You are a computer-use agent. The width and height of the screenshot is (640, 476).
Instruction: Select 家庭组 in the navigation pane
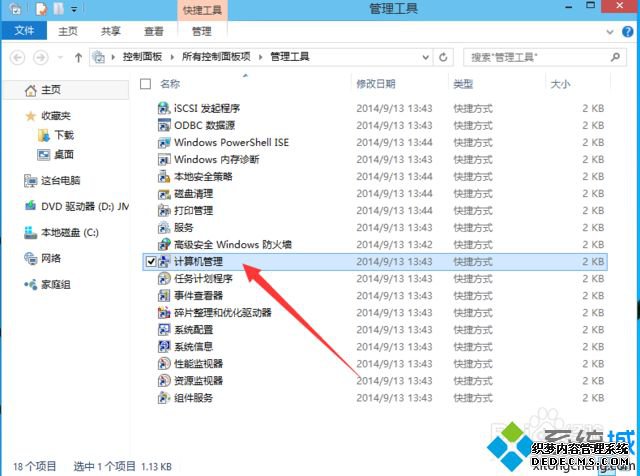point(56,285)
